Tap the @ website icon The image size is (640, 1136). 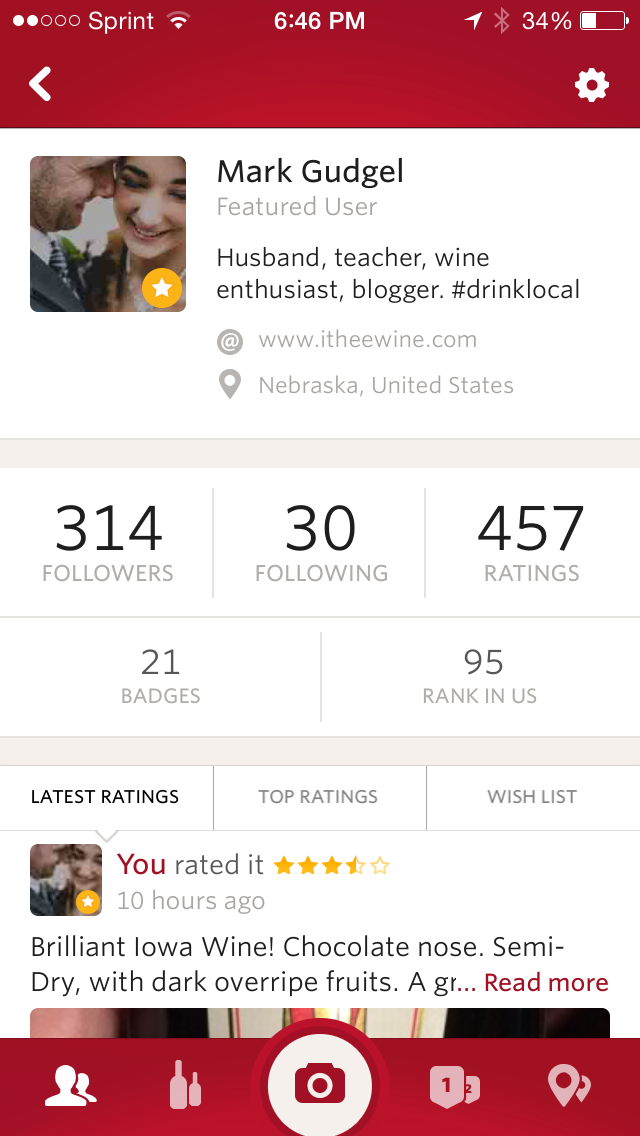click(230, 341)
